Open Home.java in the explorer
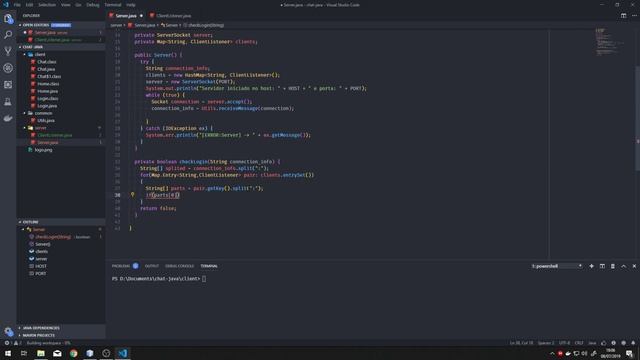The image size is (640, 360). pyautogui.click(x=47, y=91)
